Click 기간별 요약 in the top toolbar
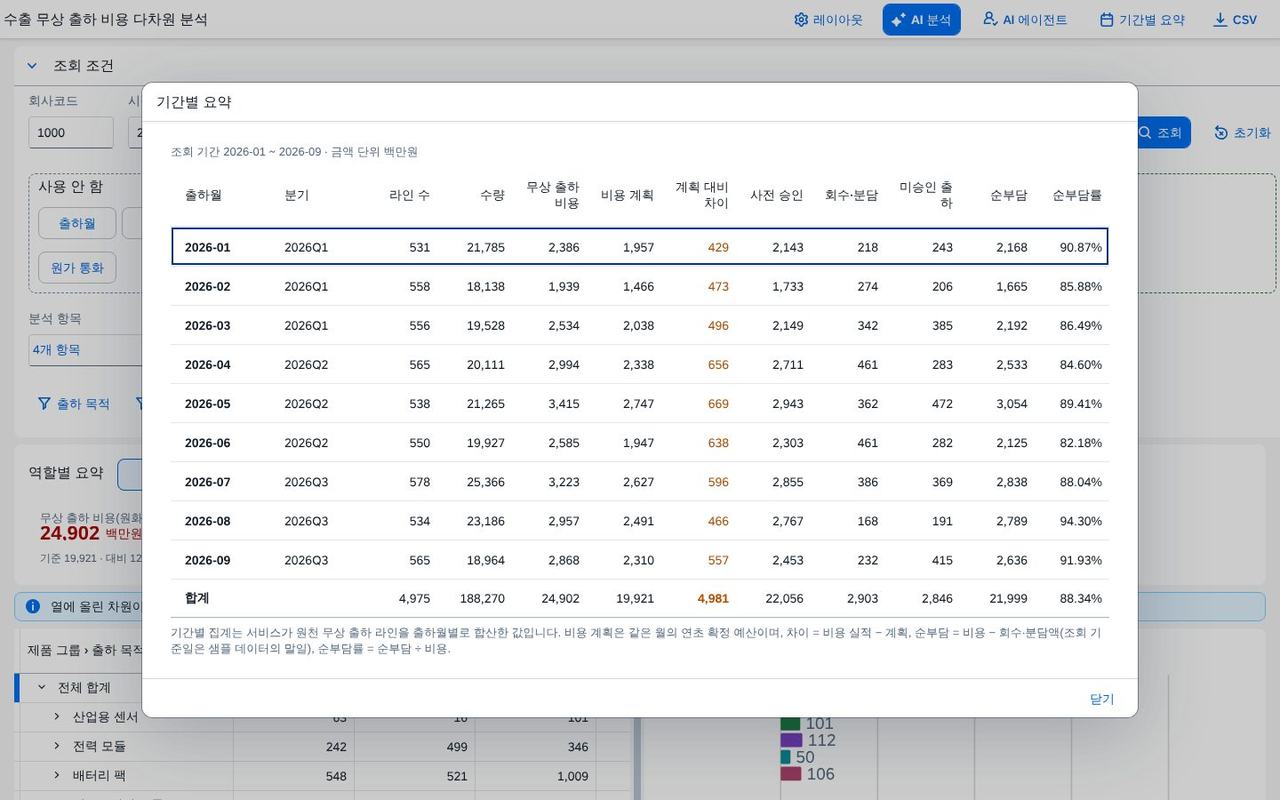The image size is (1280, 800). [1142, 20]
